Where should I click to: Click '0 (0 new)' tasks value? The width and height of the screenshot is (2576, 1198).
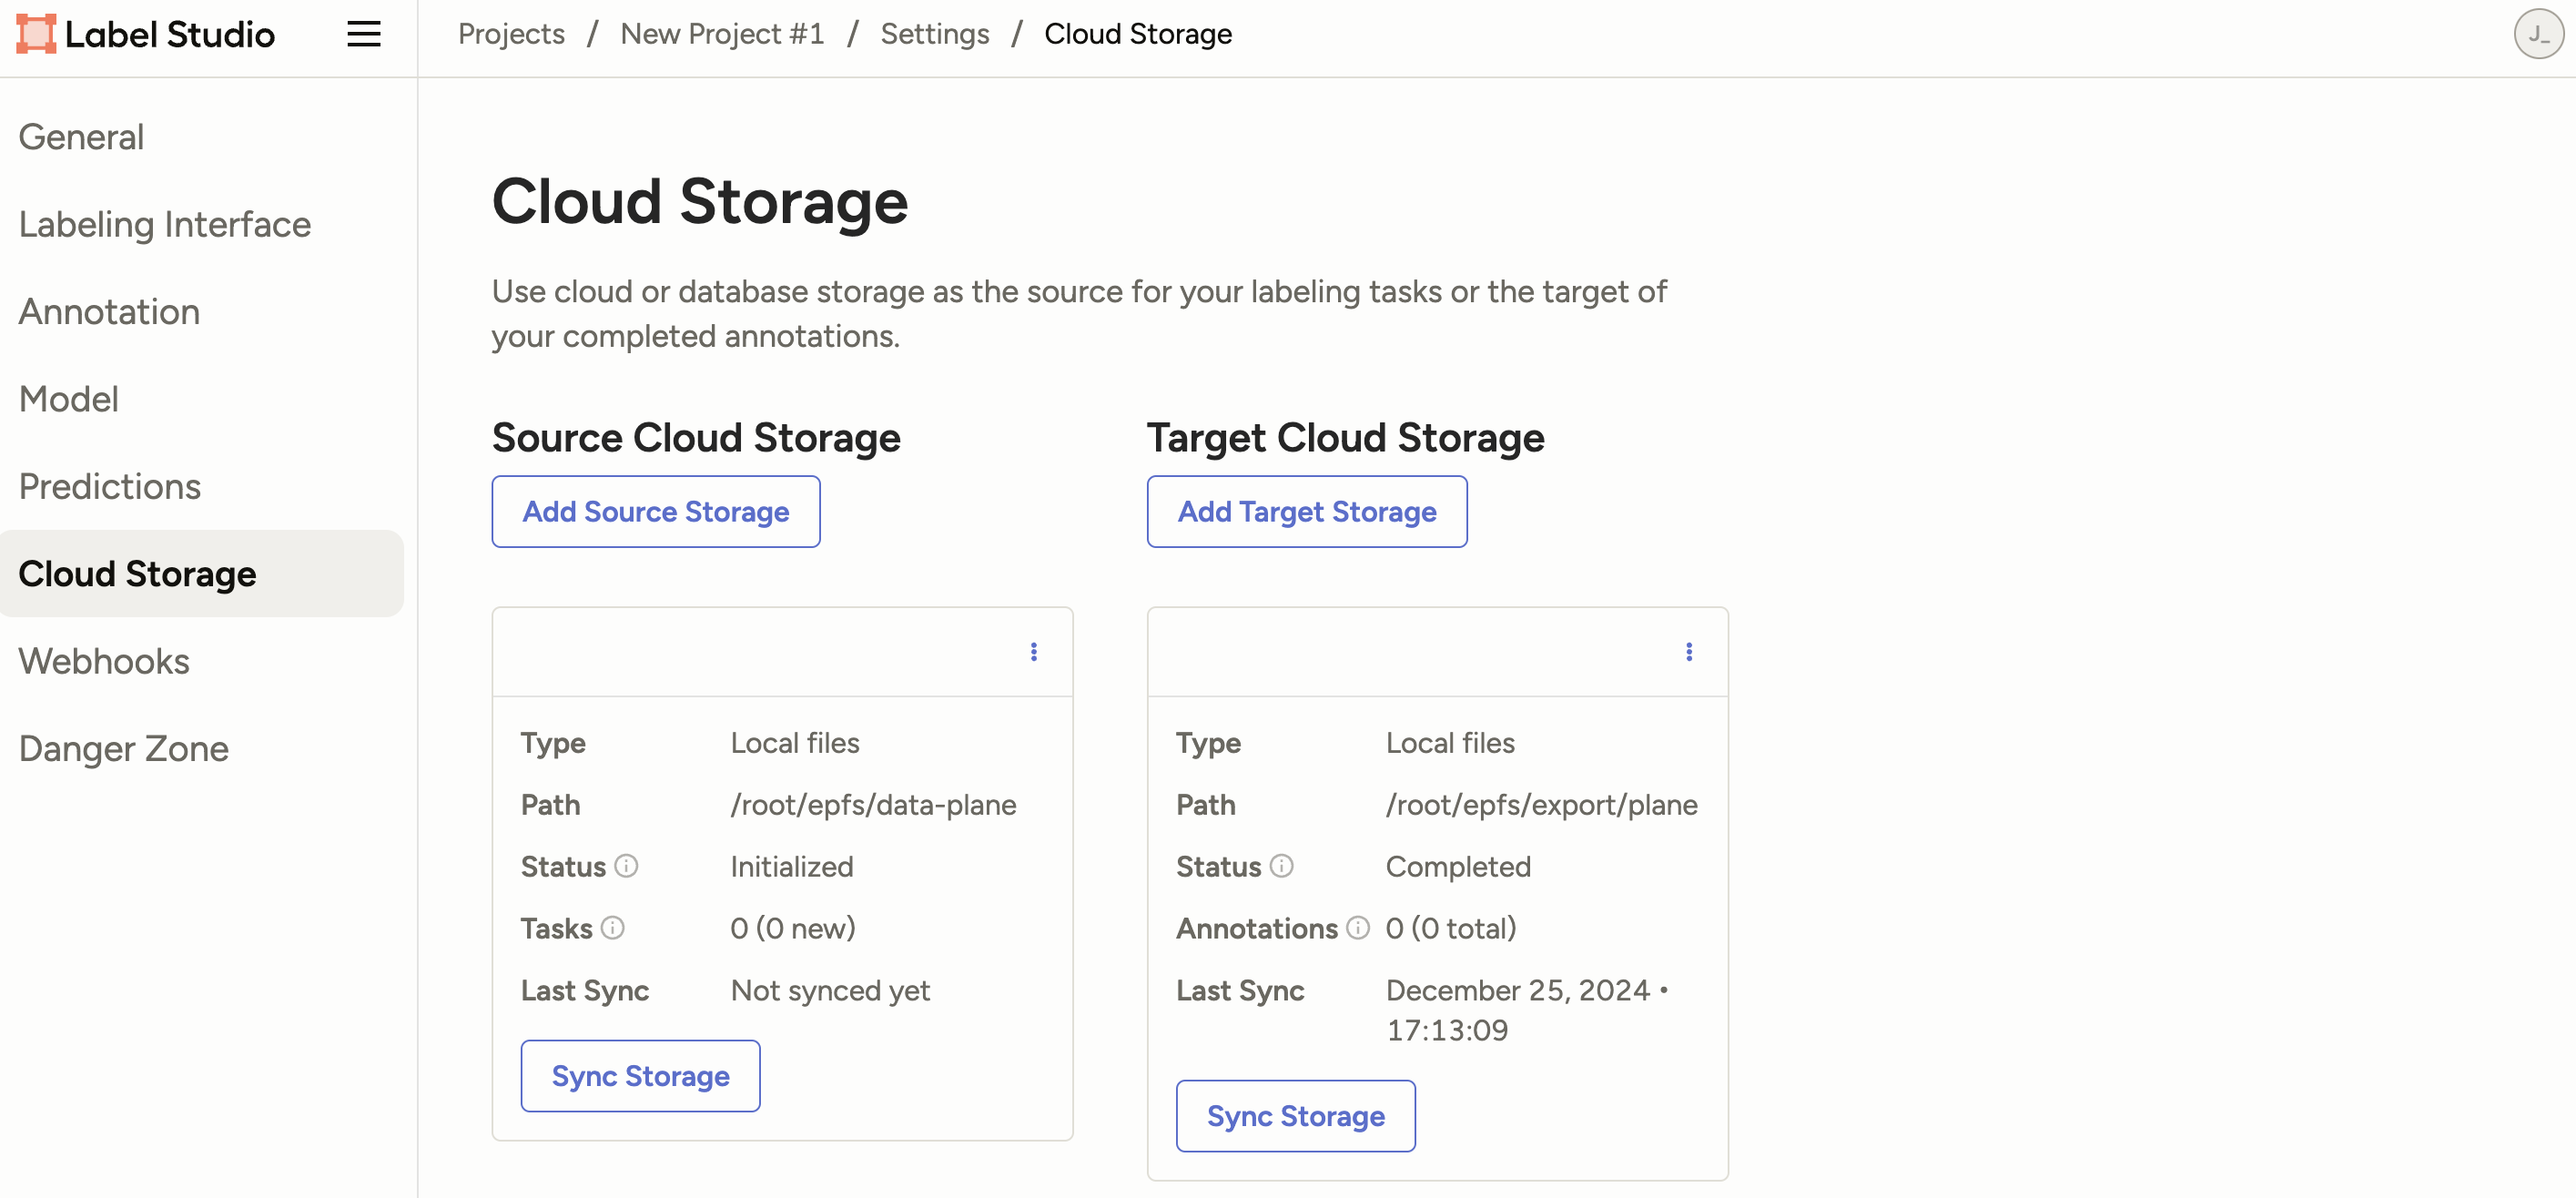tap(793, 928)
